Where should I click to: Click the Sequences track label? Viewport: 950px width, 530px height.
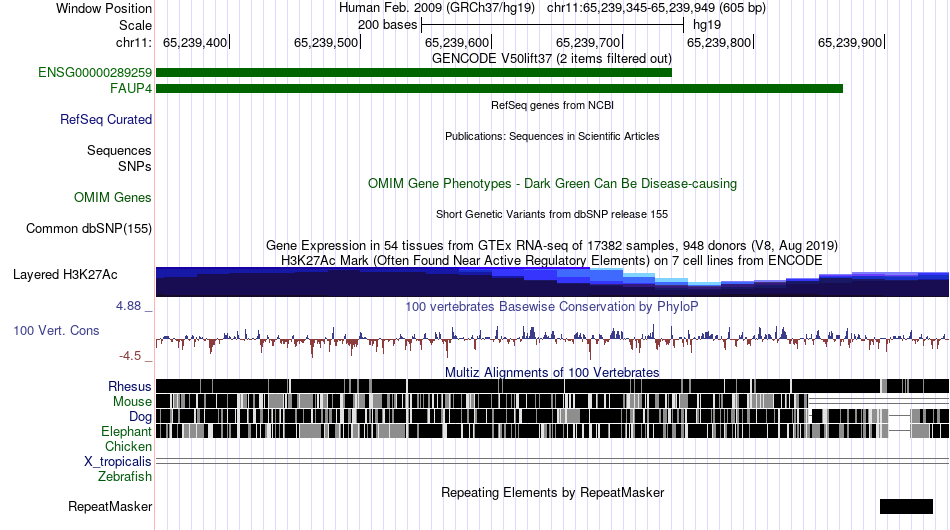[x=119, y=150]
